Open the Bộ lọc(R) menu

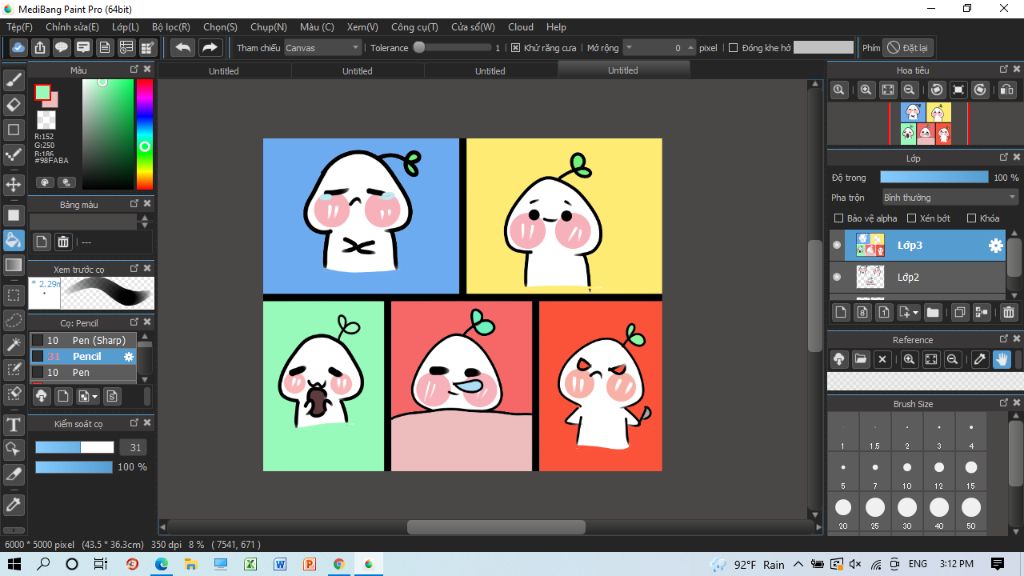pyautogui.click(x=171, y=27)
